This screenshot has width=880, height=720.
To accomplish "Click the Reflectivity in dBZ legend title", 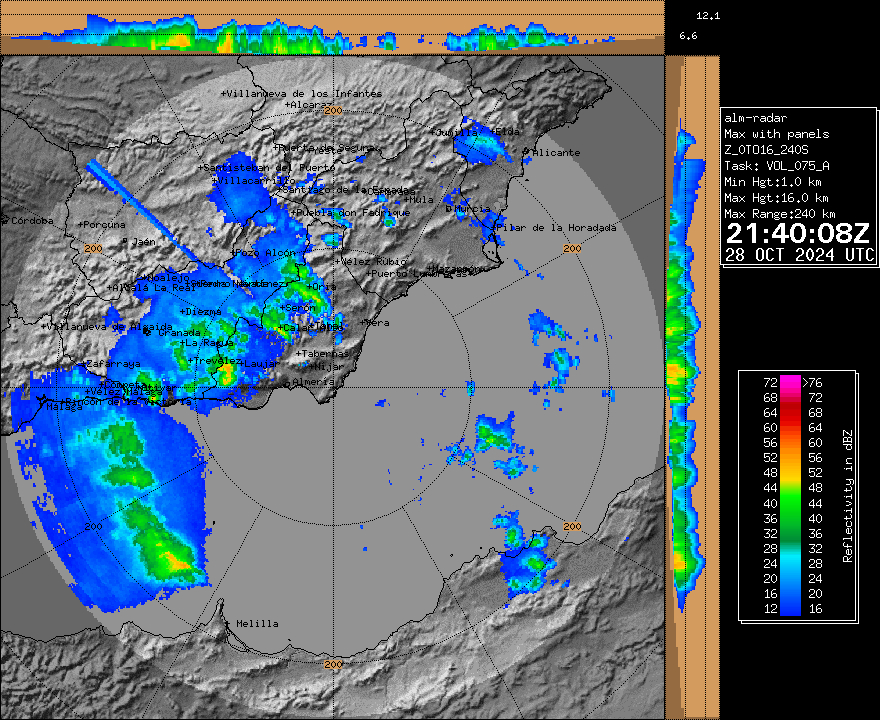I will (847, 494).
